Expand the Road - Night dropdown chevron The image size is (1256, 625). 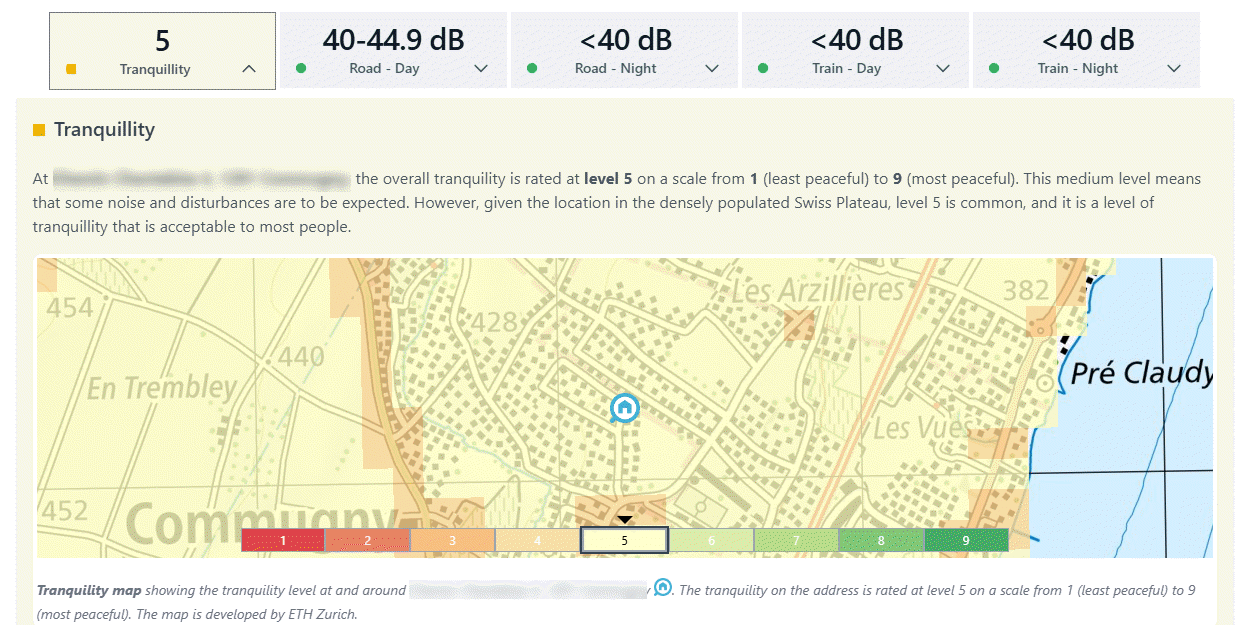[712, 69]
